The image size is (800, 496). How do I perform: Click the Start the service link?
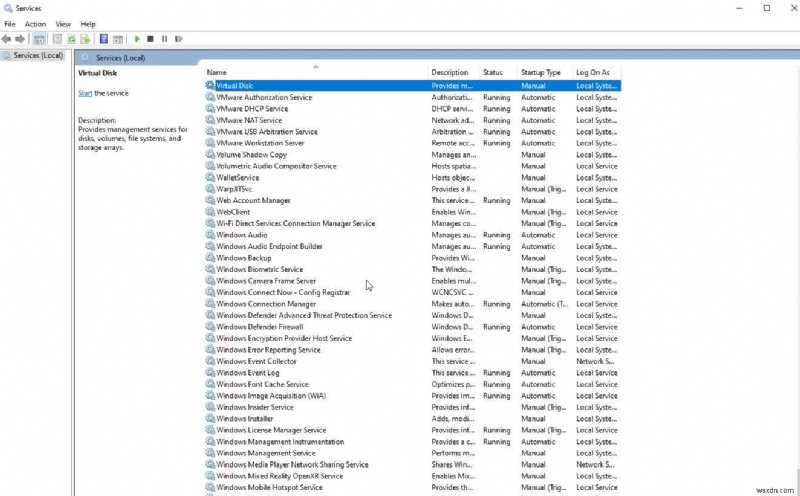coord(85,93)
